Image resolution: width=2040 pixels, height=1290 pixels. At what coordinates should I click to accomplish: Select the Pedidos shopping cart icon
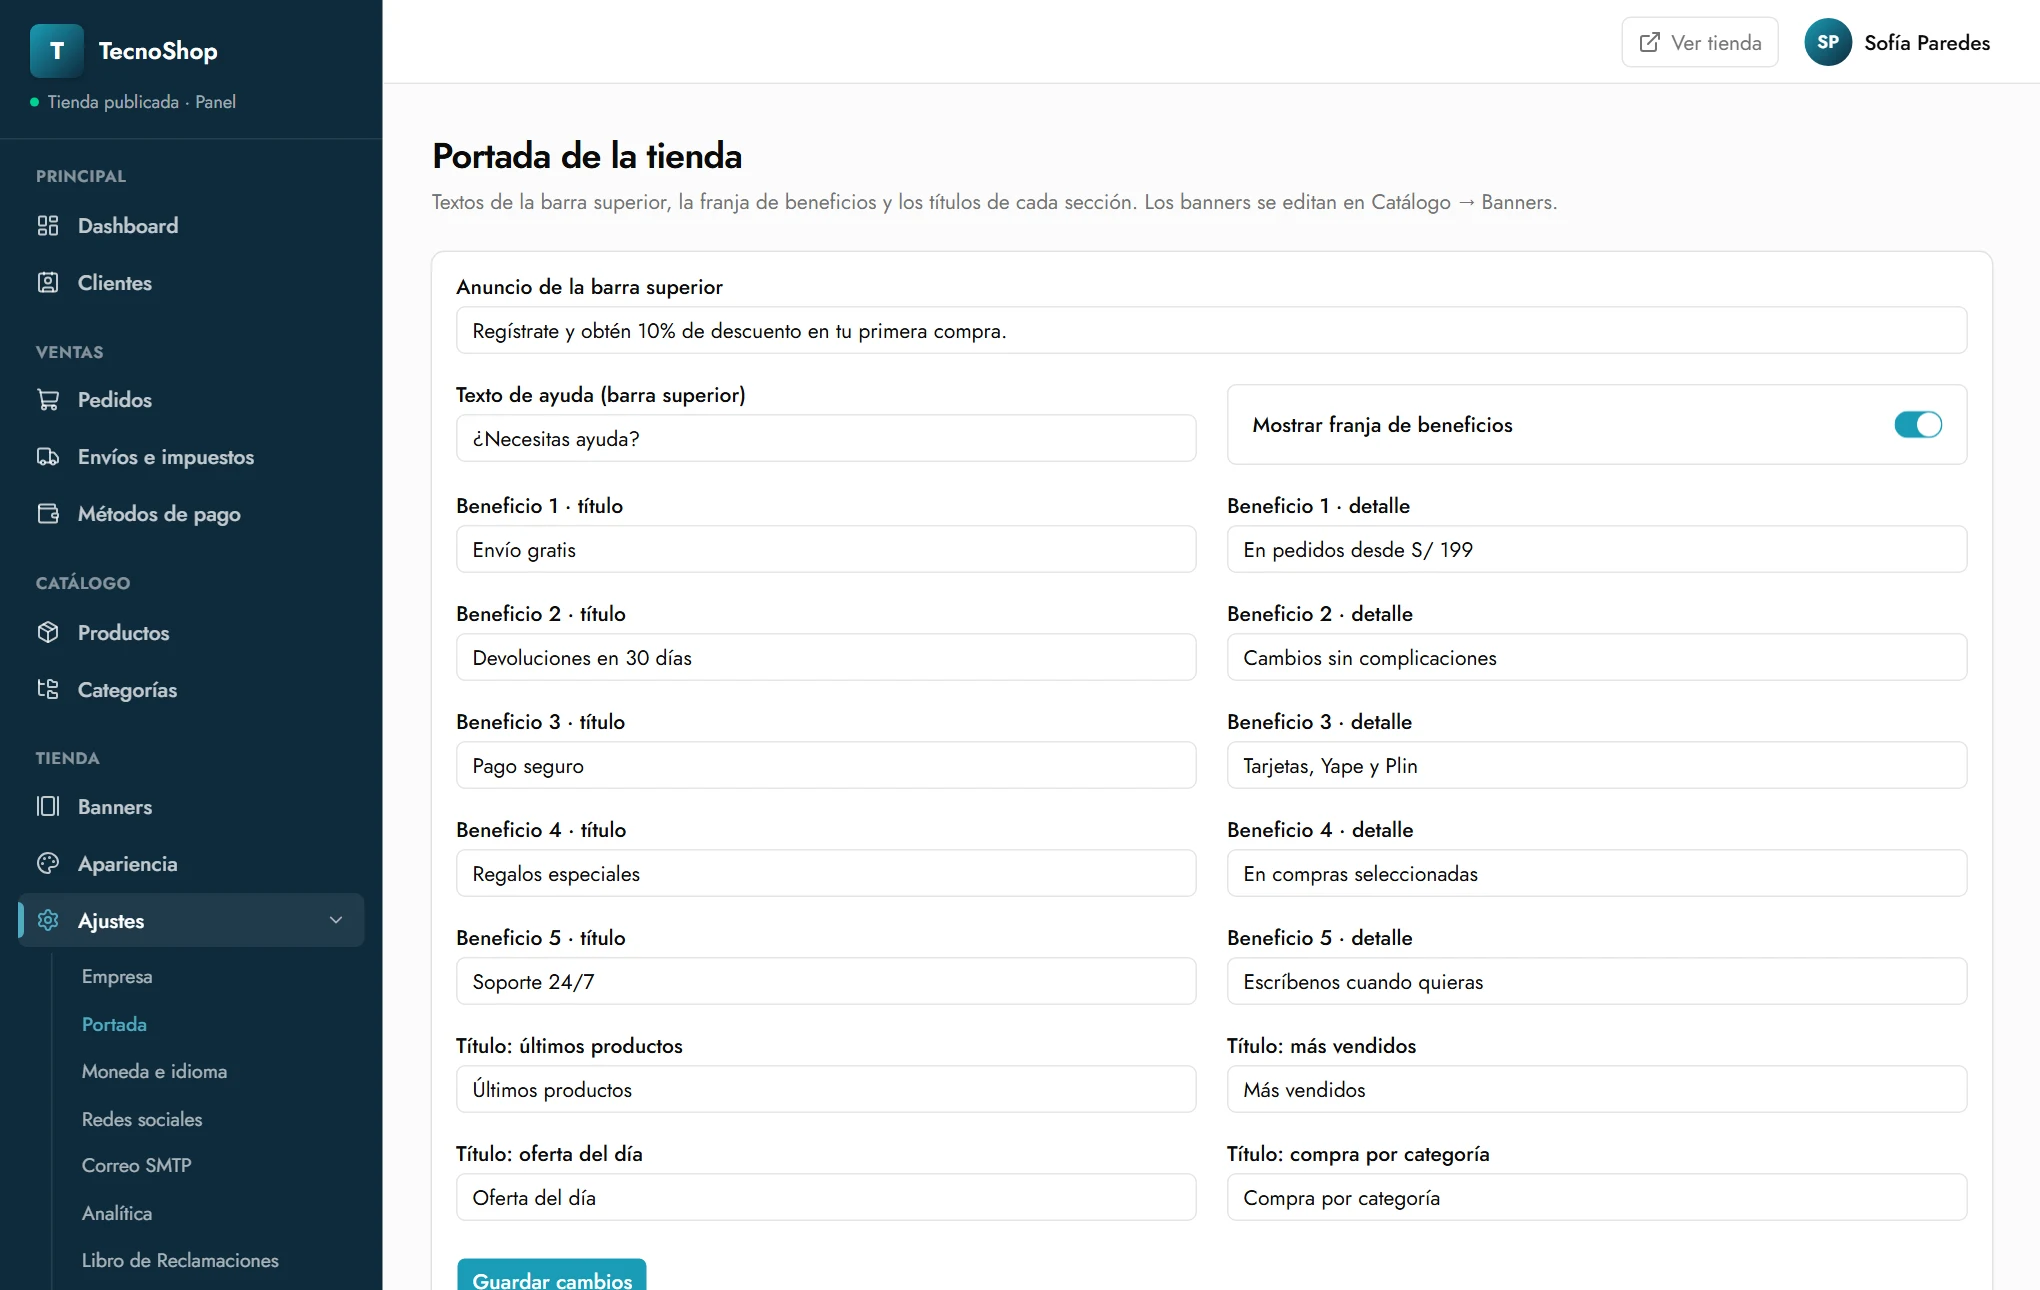48,400
